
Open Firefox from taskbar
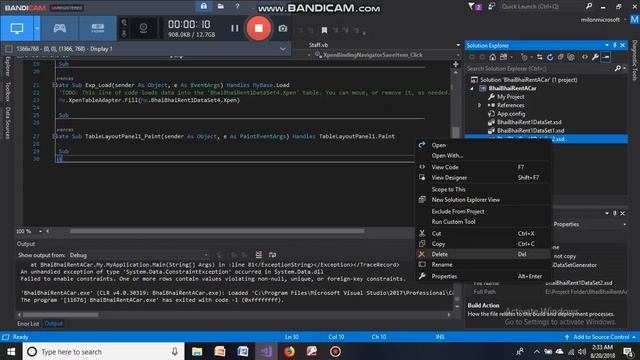pyautogui.click(x=289, y=351)
